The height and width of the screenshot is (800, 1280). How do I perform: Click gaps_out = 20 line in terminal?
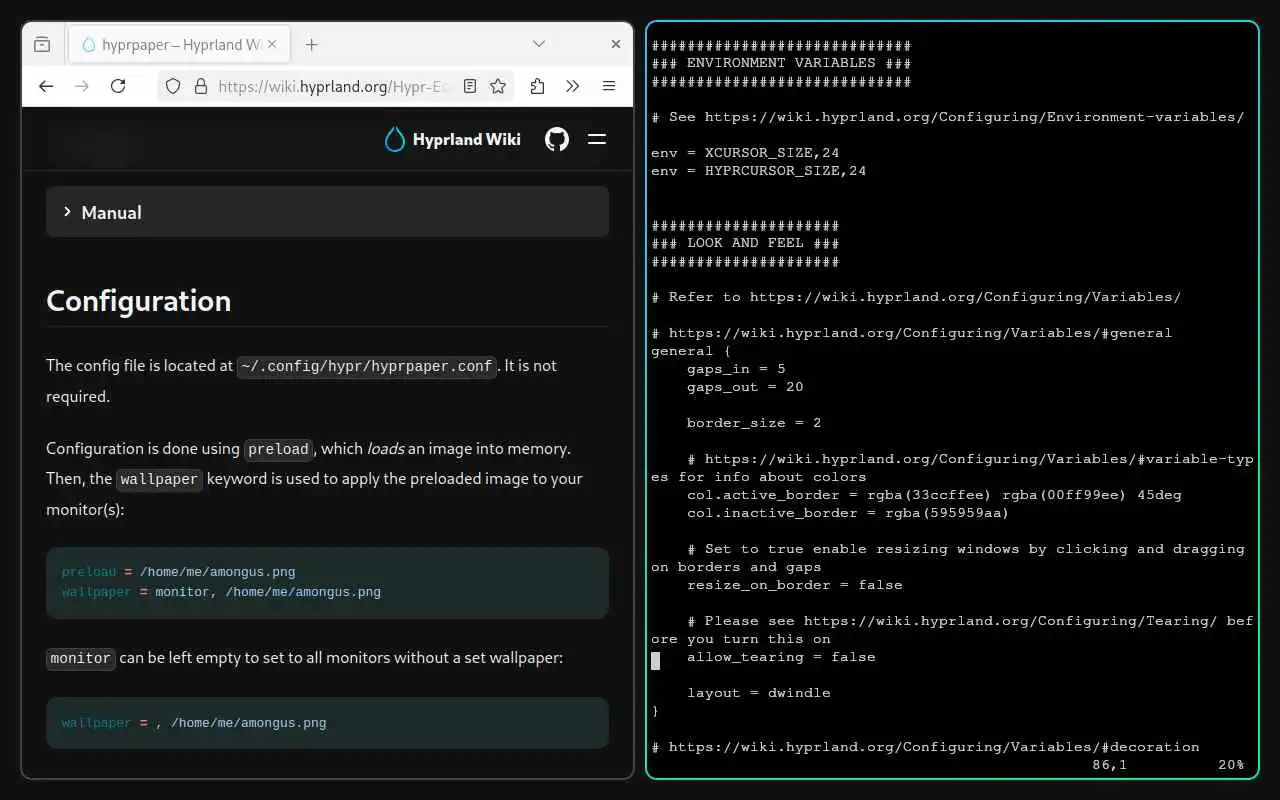pos(745,387)
